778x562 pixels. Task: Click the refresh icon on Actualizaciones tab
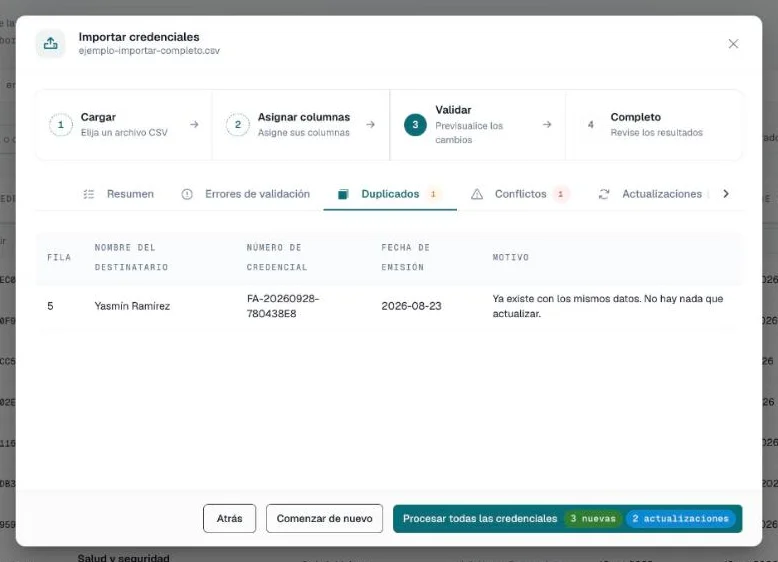pyautogui.click(x=604, y=194)
